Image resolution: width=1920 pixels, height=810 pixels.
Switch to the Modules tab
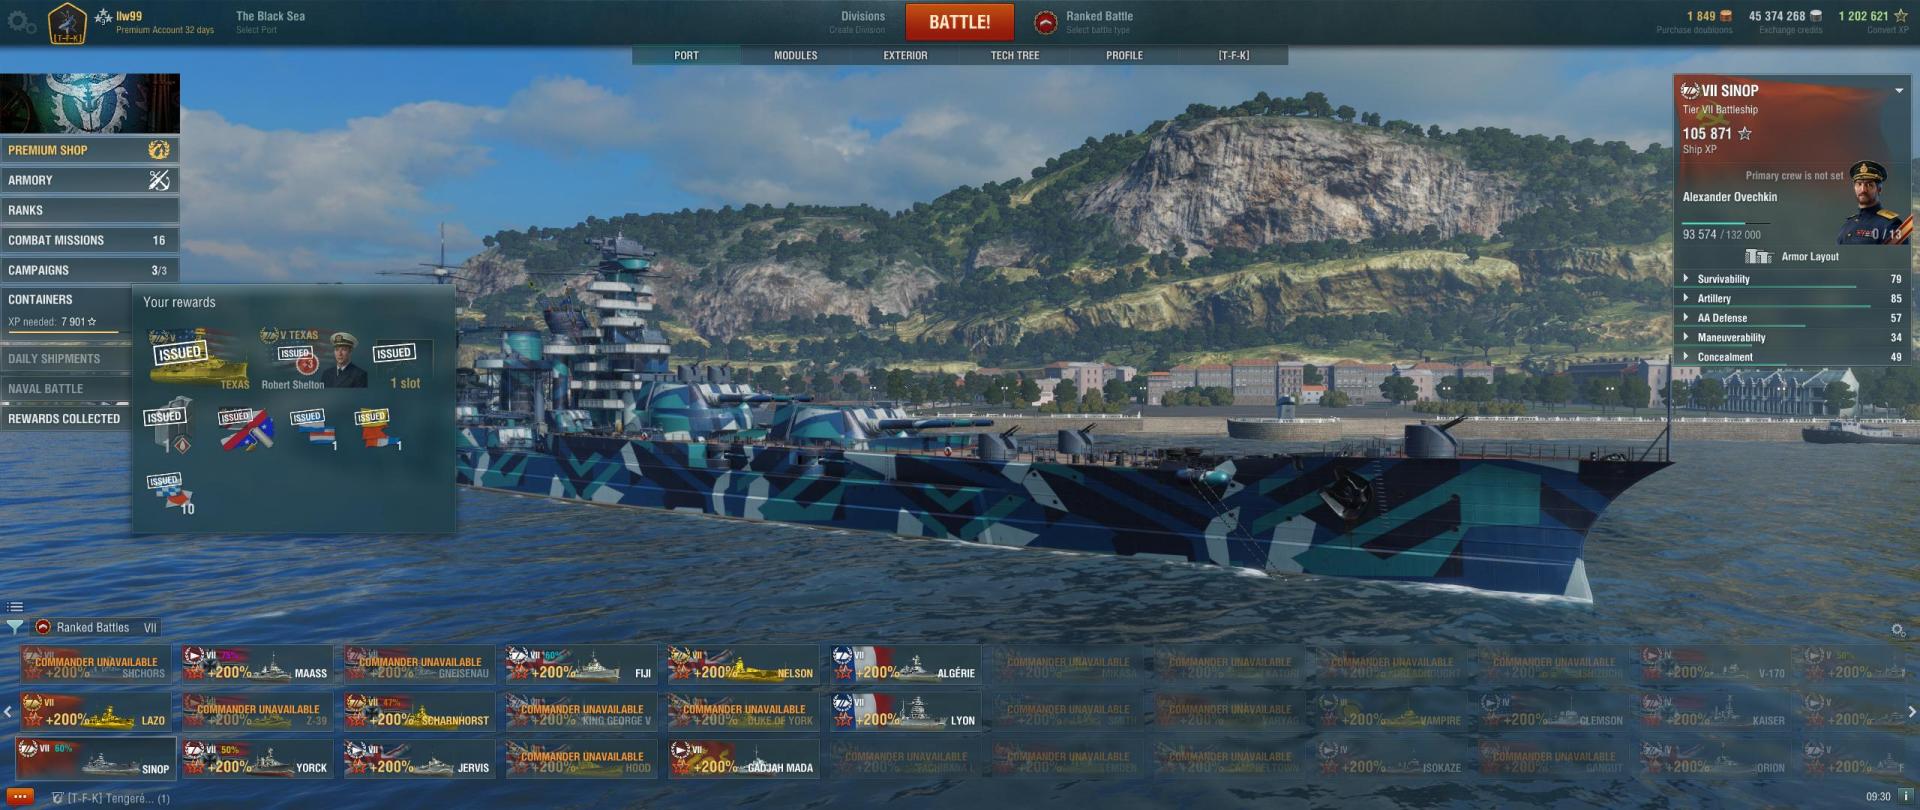coord(795,56)
